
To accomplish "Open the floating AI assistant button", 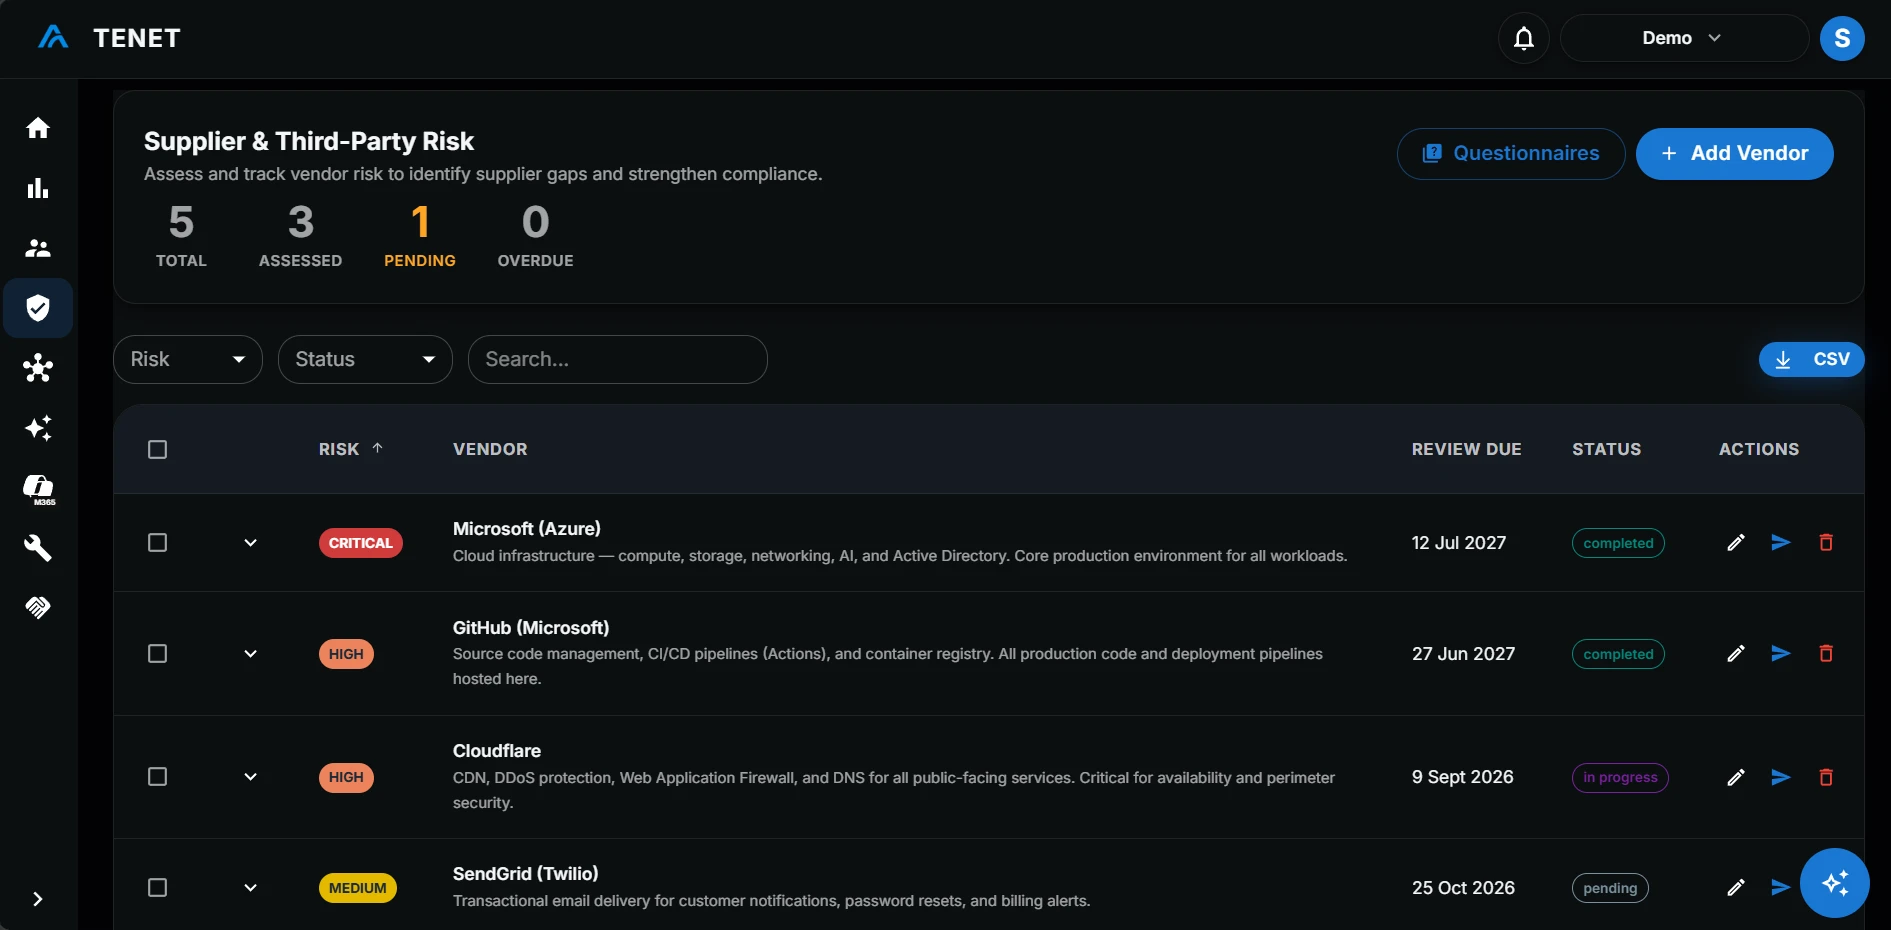I will tap(1835, 883).
